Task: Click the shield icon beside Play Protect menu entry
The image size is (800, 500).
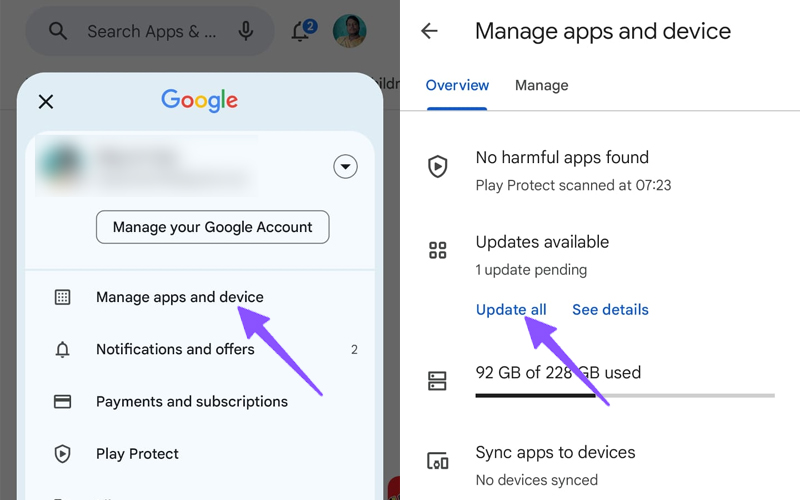Action: (62, 454)
